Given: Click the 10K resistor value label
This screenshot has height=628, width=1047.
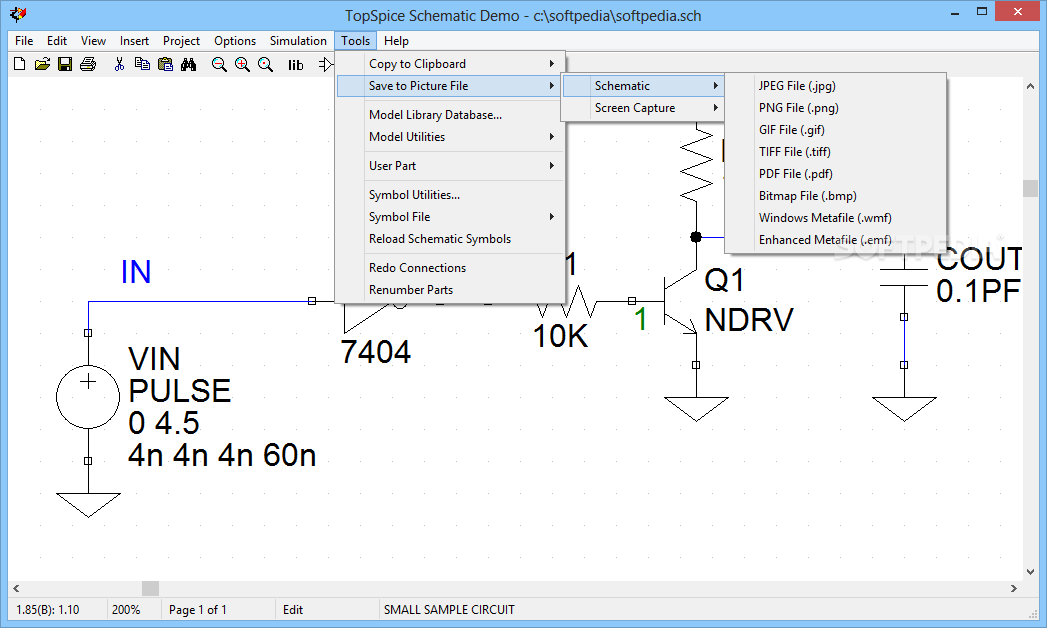Looking at the screenshot, I should [x=561, y=336].
